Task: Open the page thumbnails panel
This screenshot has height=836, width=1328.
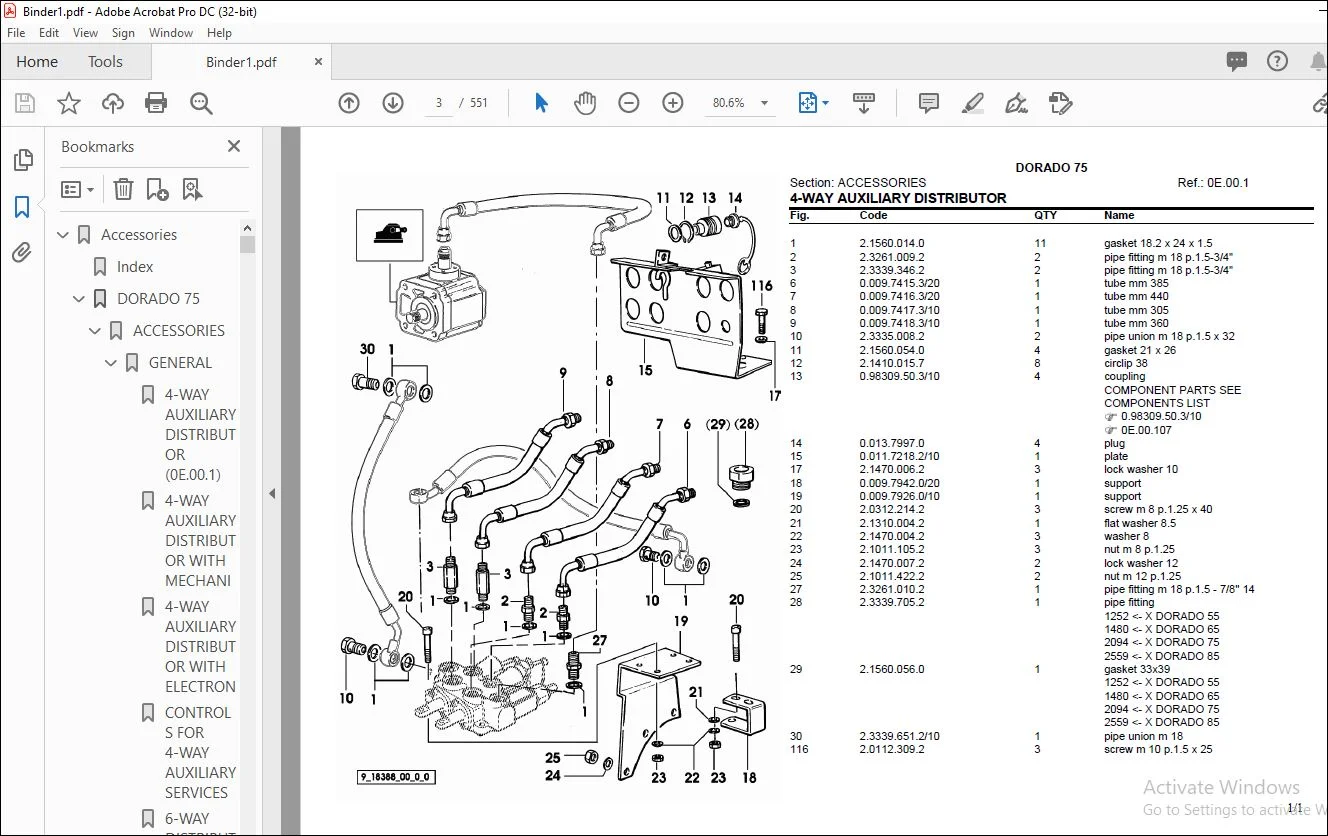Action: click(x=22, y=160)
